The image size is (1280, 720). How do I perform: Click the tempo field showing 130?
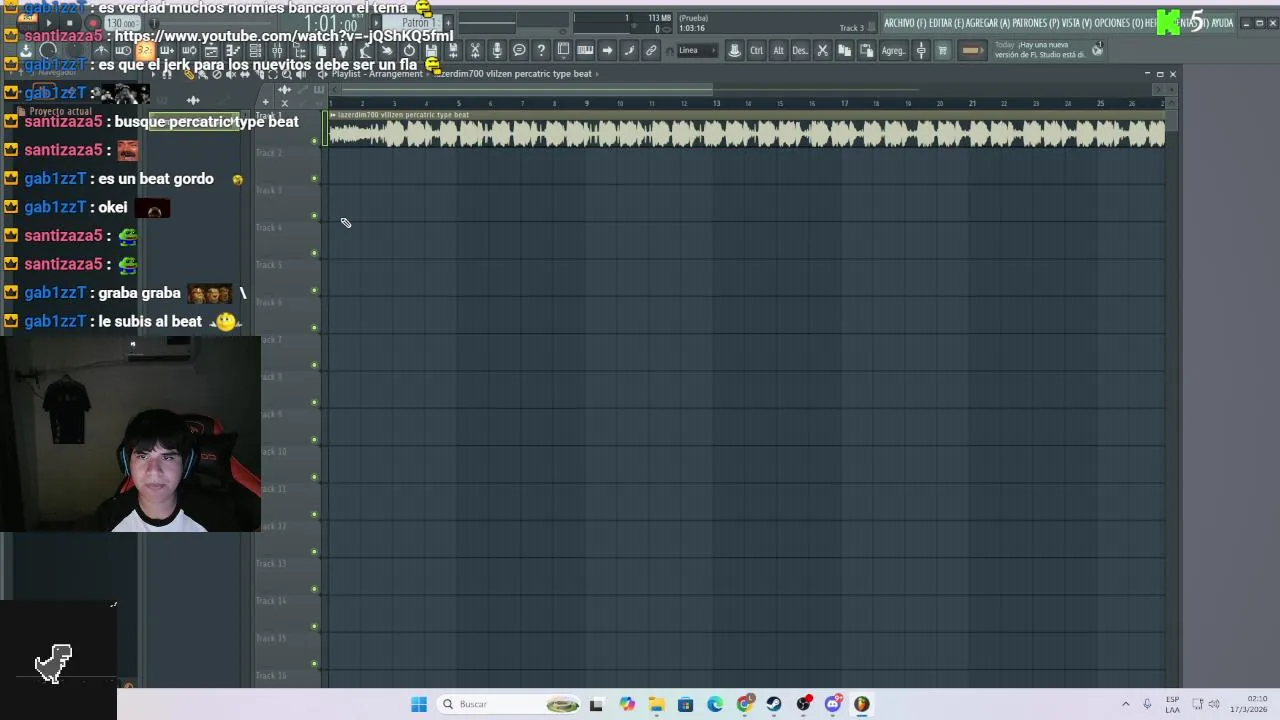(x=123, y=23)
